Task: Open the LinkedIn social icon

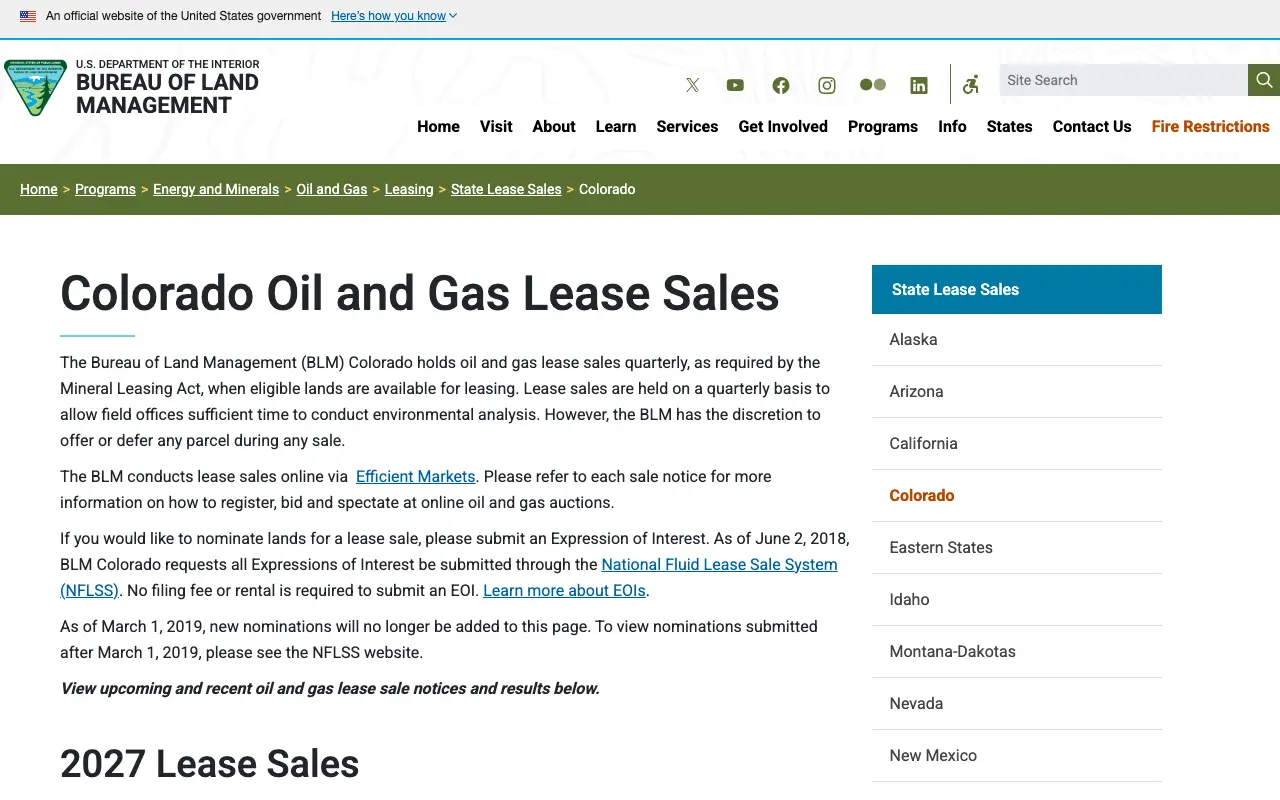Action: [919, 85]
